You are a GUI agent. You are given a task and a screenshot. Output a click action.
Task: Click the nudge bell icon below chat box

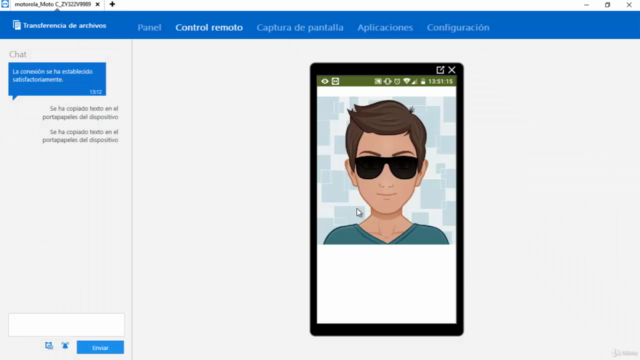[x=65, y=346]
